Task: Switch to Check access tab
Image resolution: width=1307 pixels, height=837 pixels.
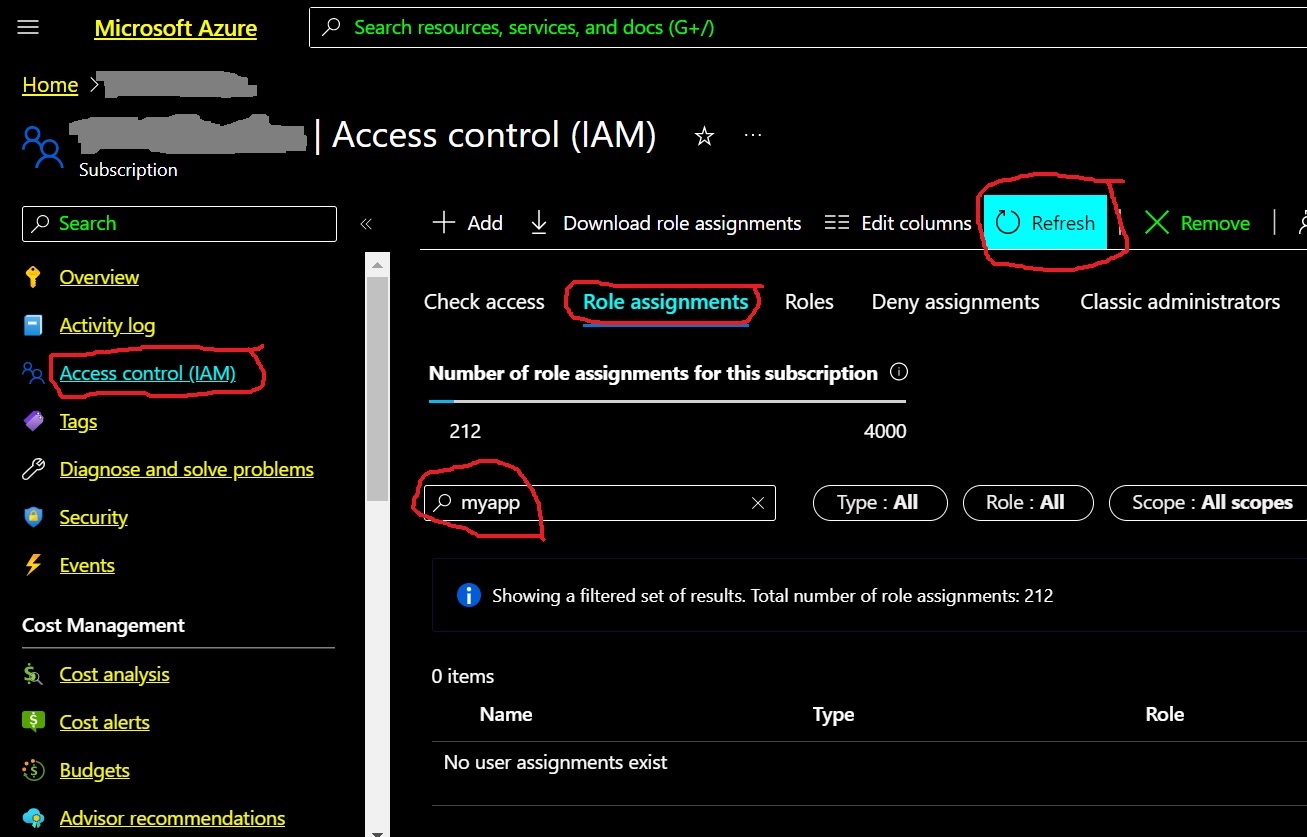Action: pos(484,302)
